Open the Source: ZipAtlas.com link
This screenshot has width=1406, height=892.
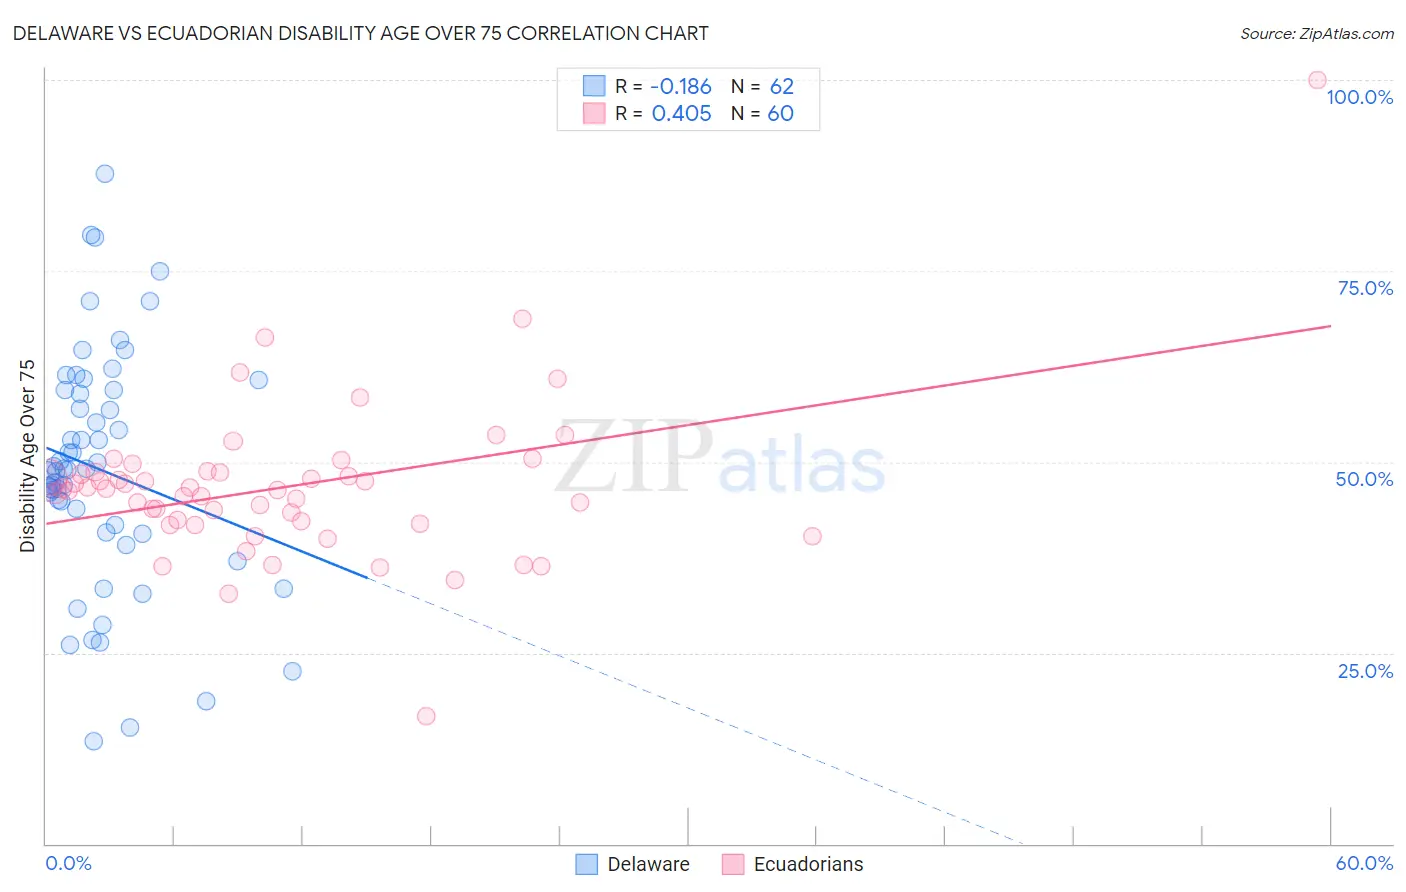pos(1317,33)
